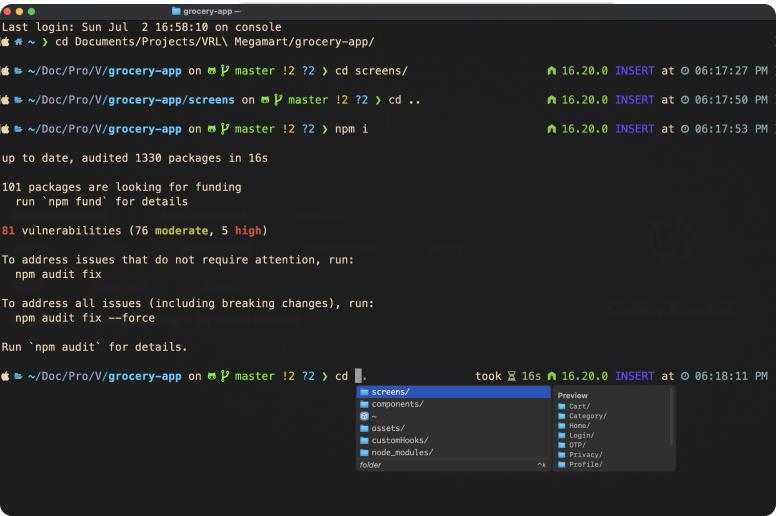This screenshot has height=516, width=776.
Task: Click the 'npm audit fix --force' line
Action: point(85,318)
